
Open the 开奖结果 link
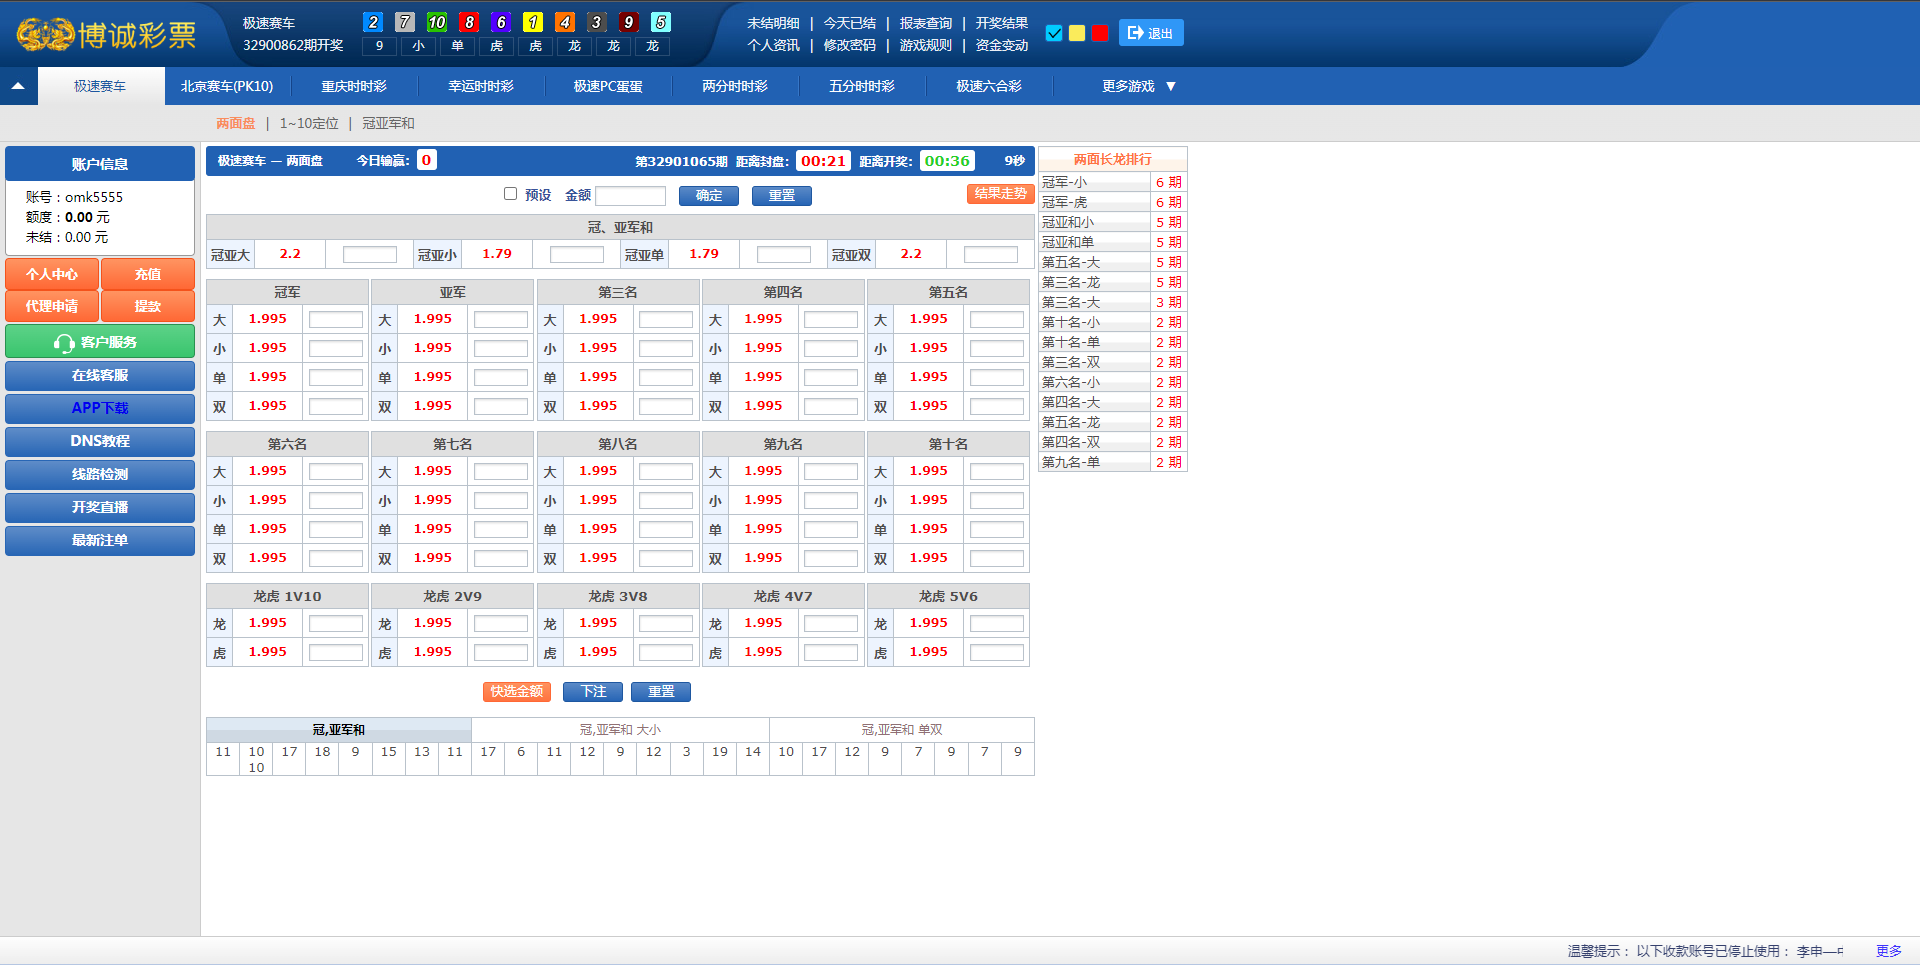click(1001, 23)
